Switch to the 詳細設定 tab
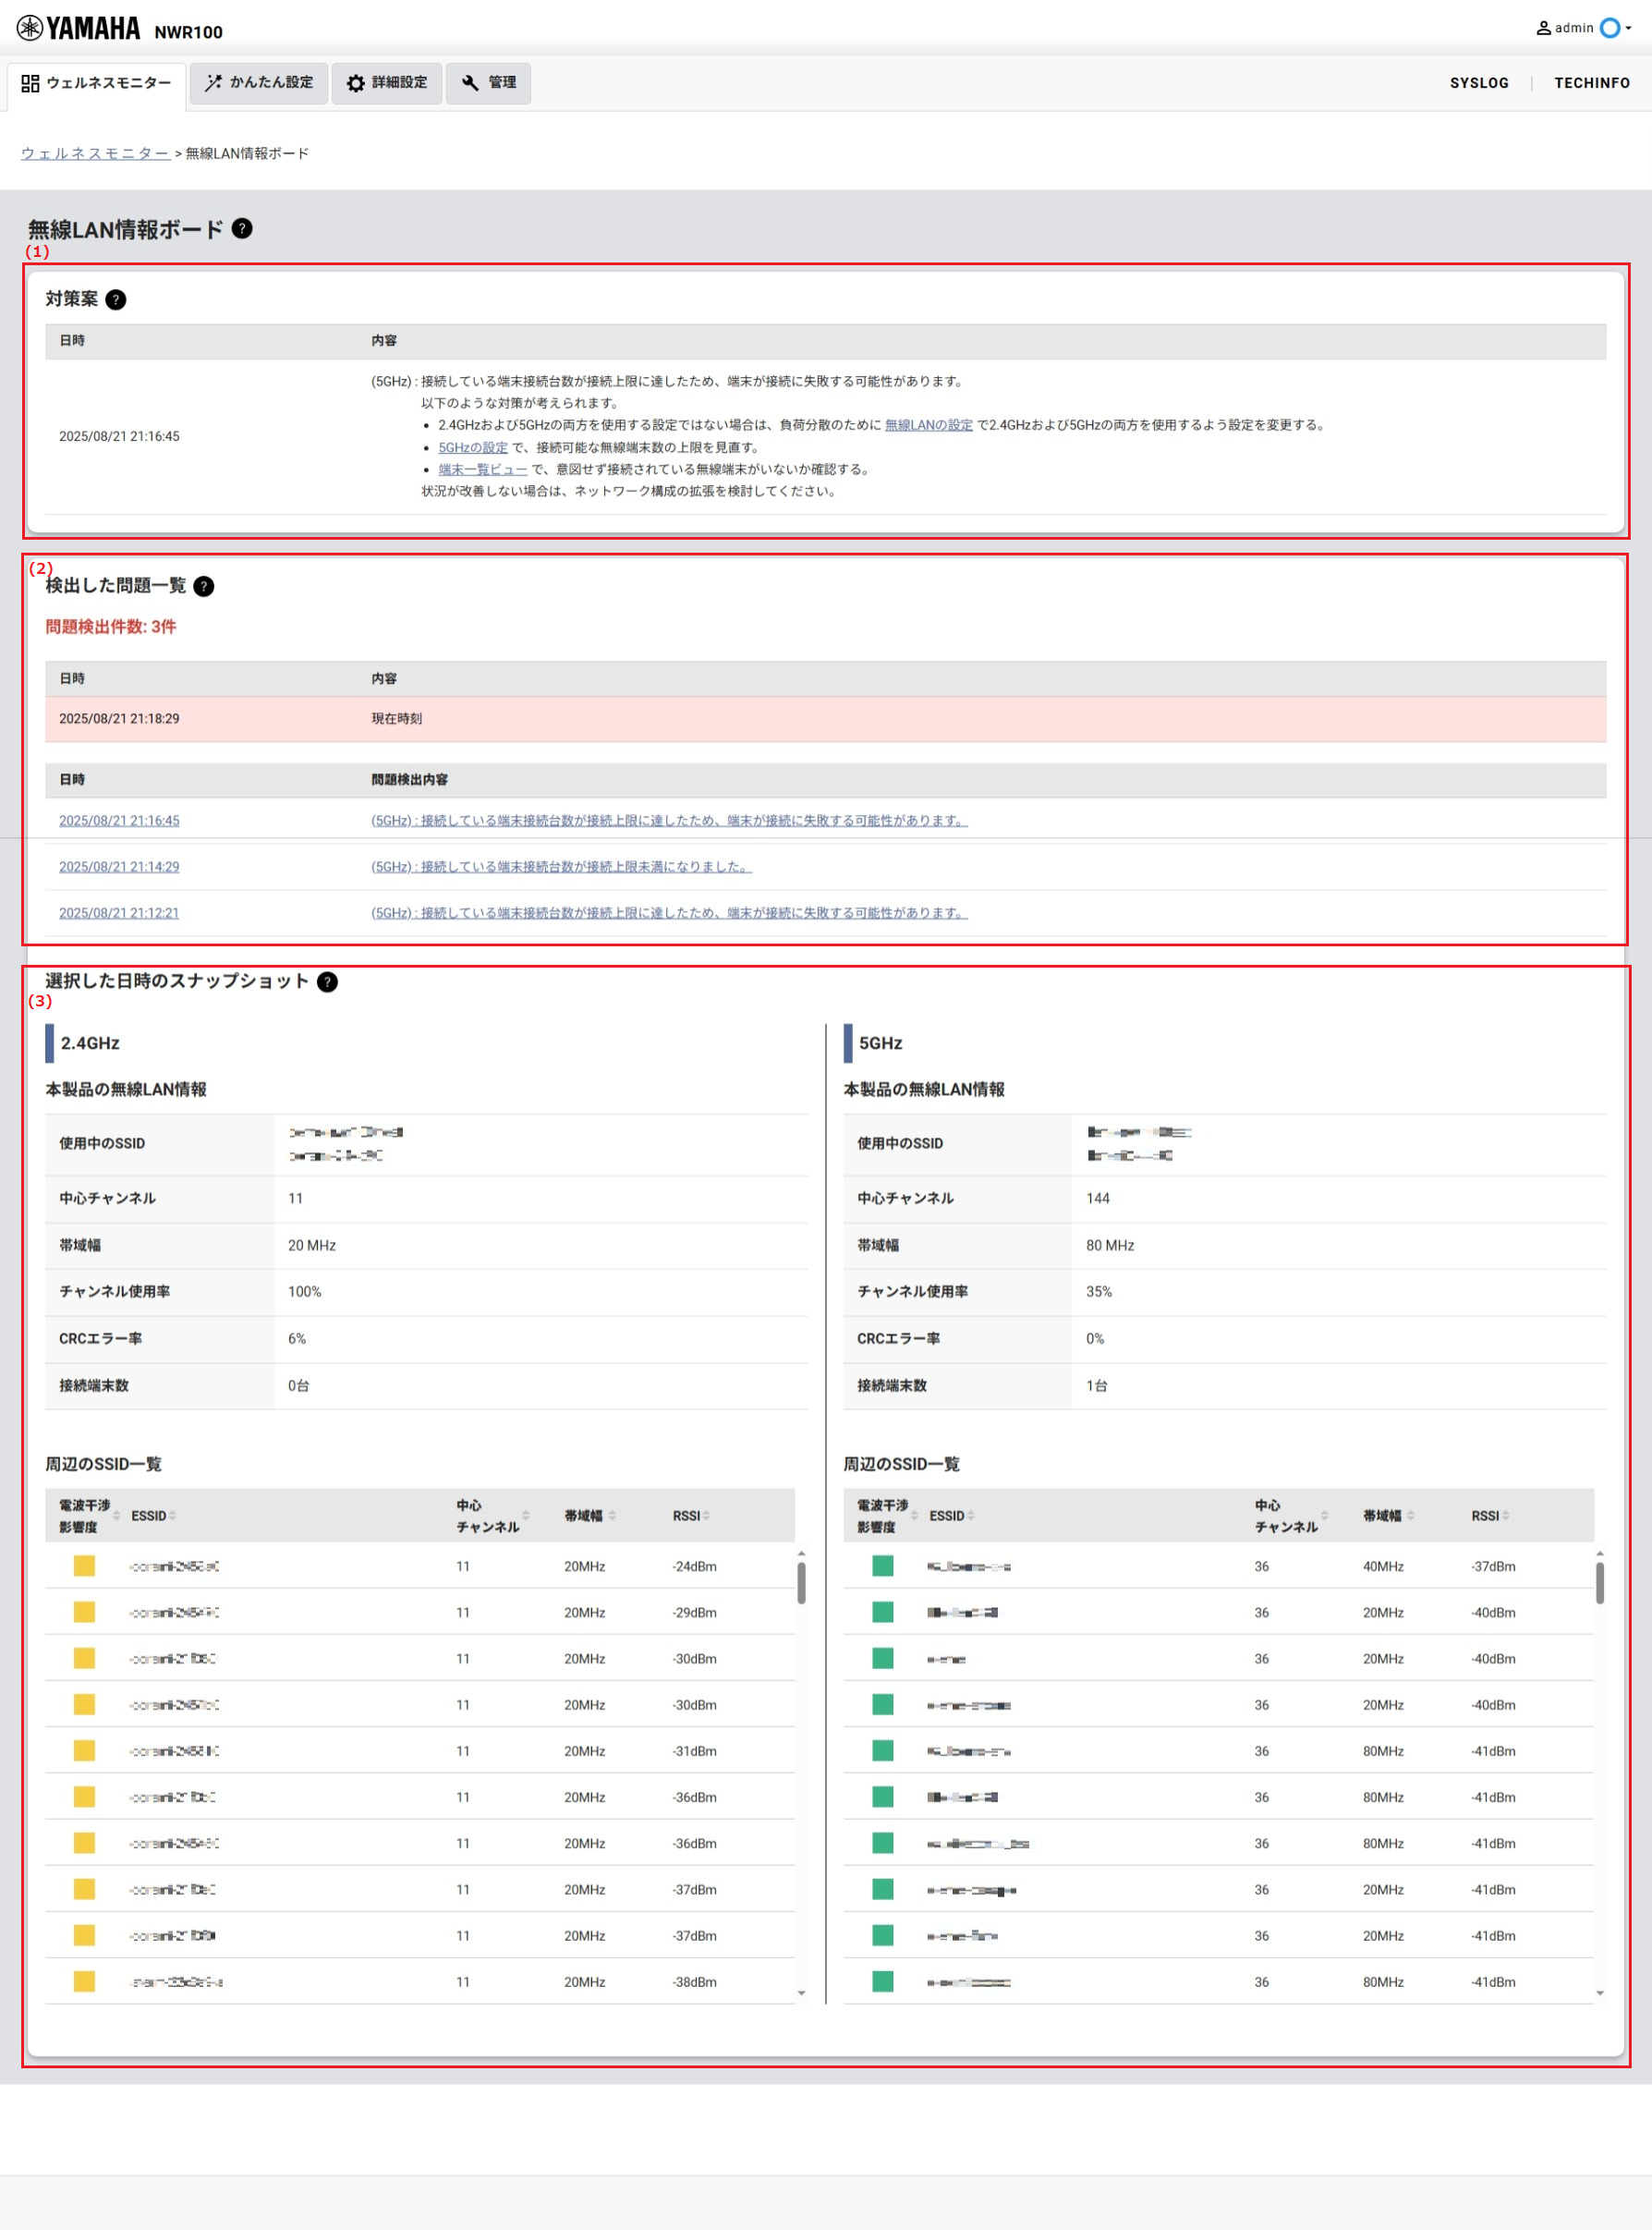The height and width of the screenshot is (2230, 1652). coord(387,83)
